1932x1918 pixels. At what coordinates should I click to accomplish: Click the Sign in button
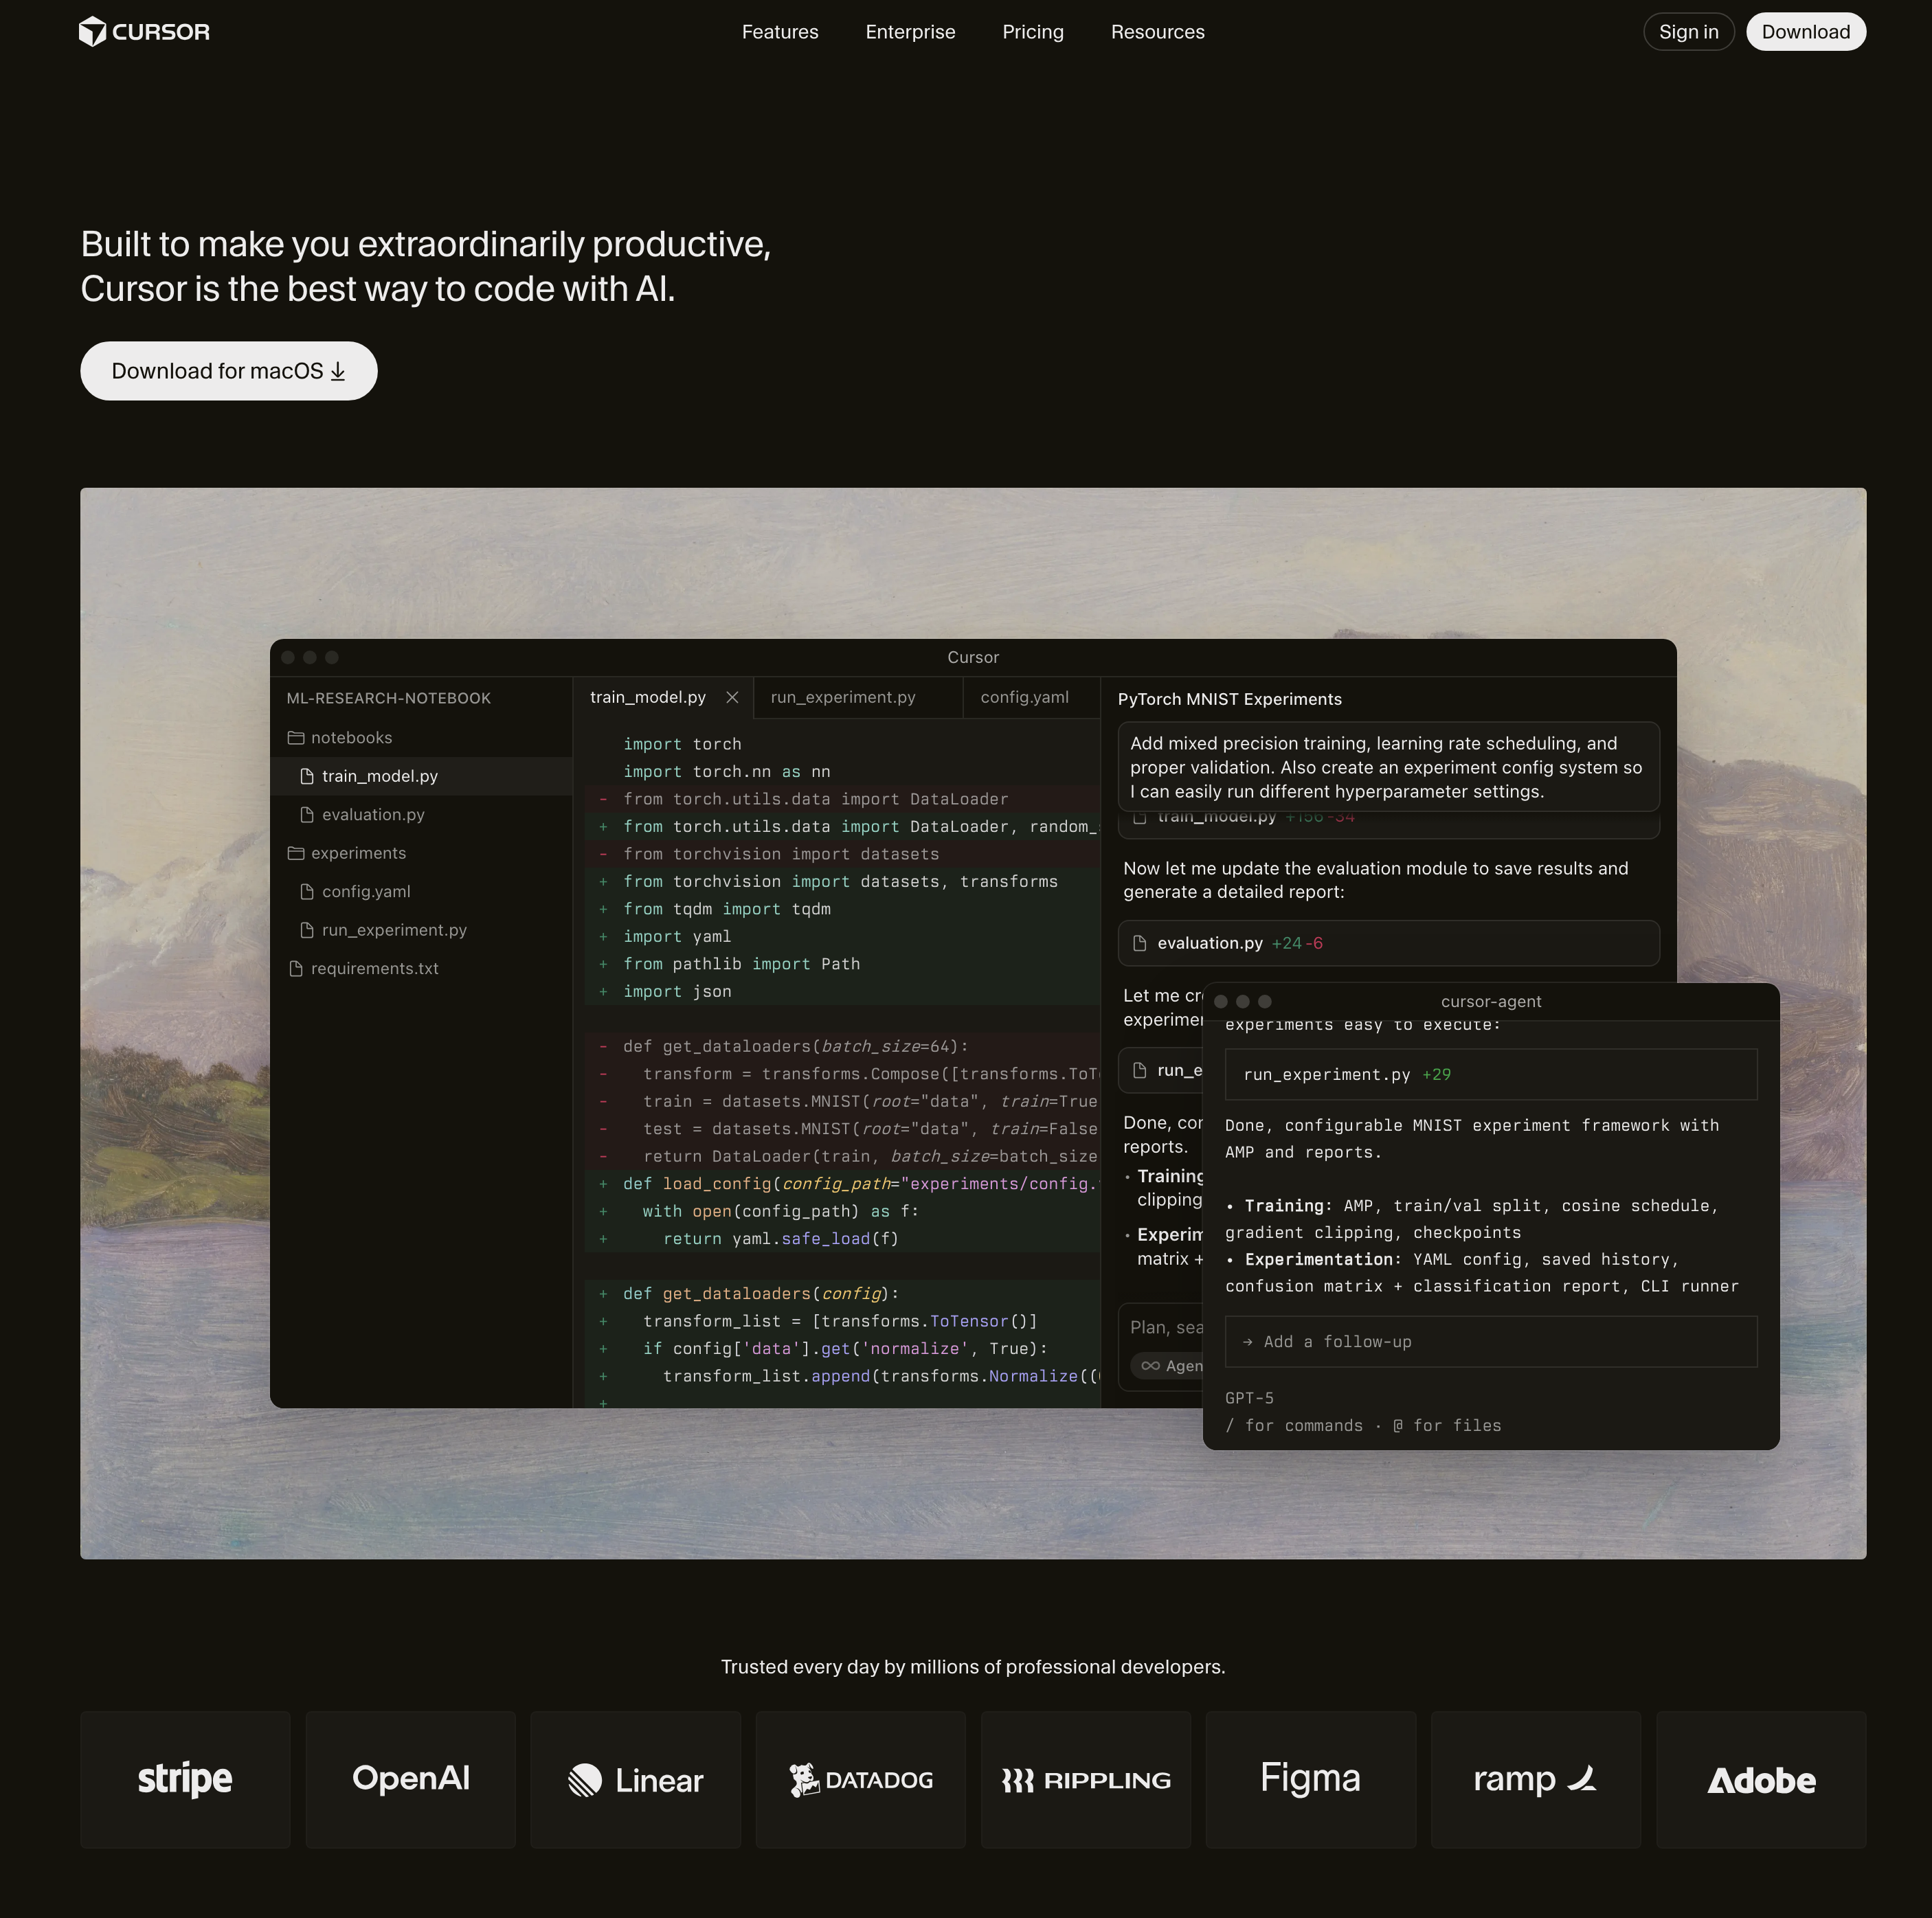1688,32
